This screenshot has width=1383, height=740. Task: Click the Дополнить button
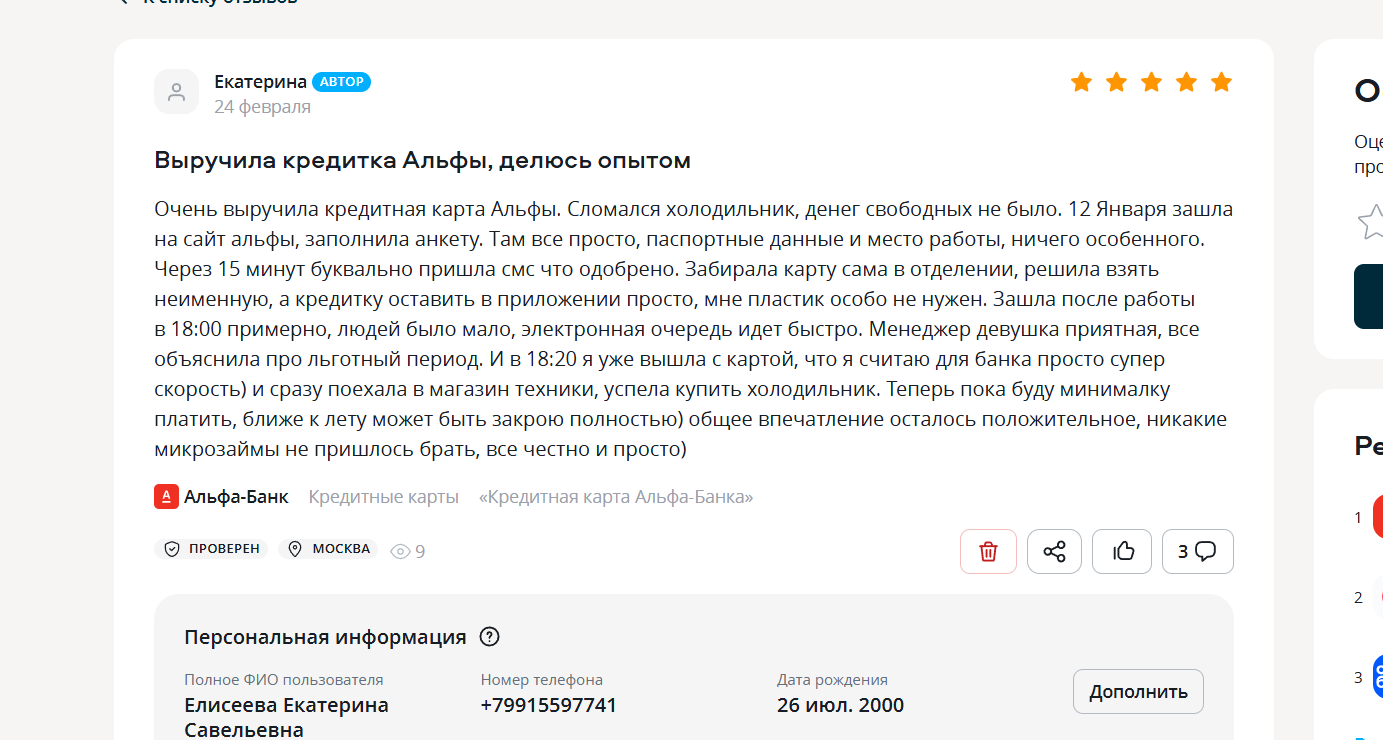pos(1138,691)
